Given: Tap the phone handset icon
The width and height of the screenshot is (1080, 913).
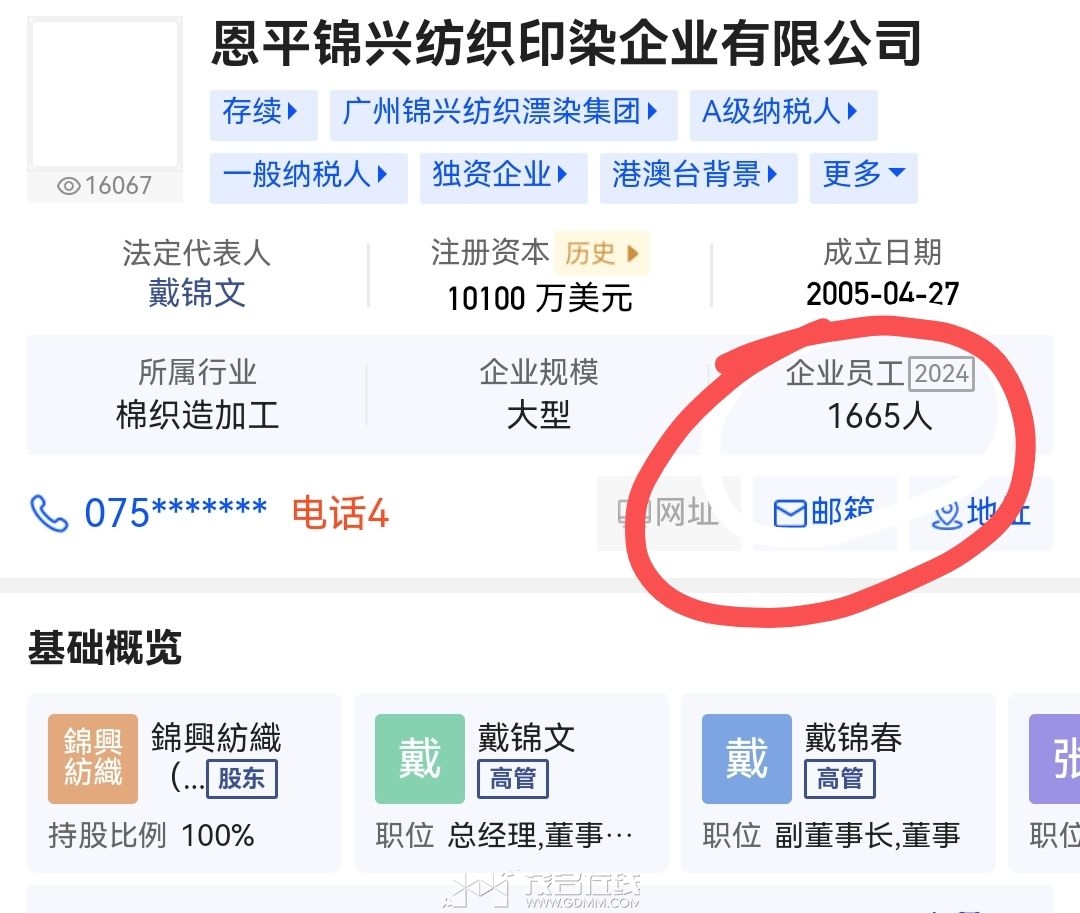Looking at the screenshot, I should 49,514.
